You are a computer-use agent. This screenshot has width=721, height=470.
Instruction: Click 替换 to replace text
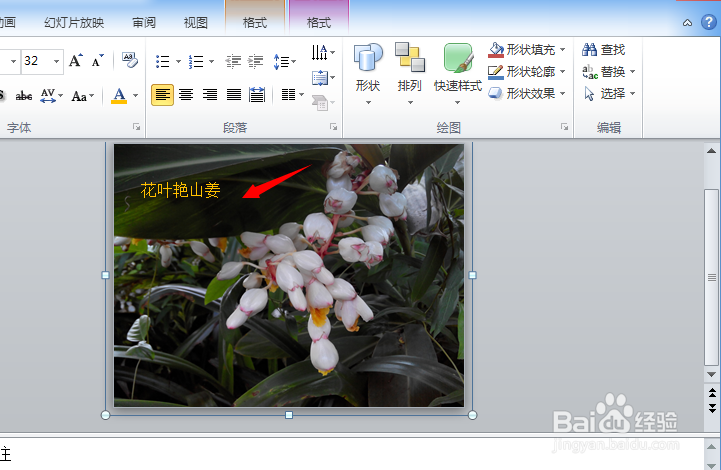click(x=603, y=72)
